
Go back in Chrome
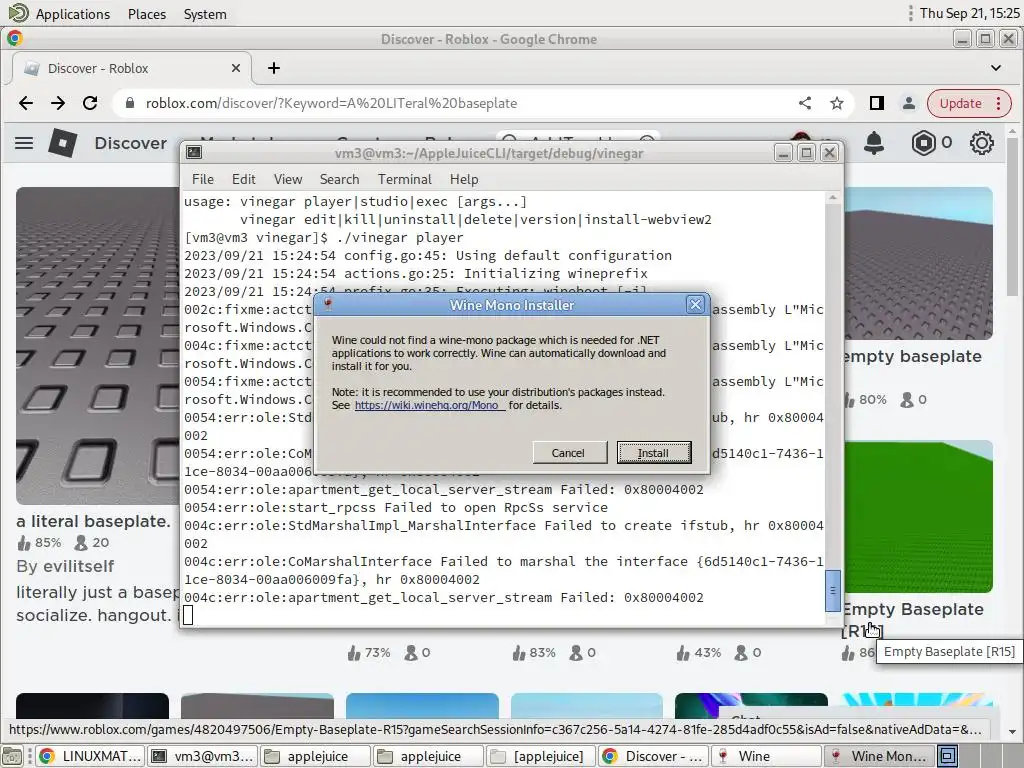[x=26, y=103]
